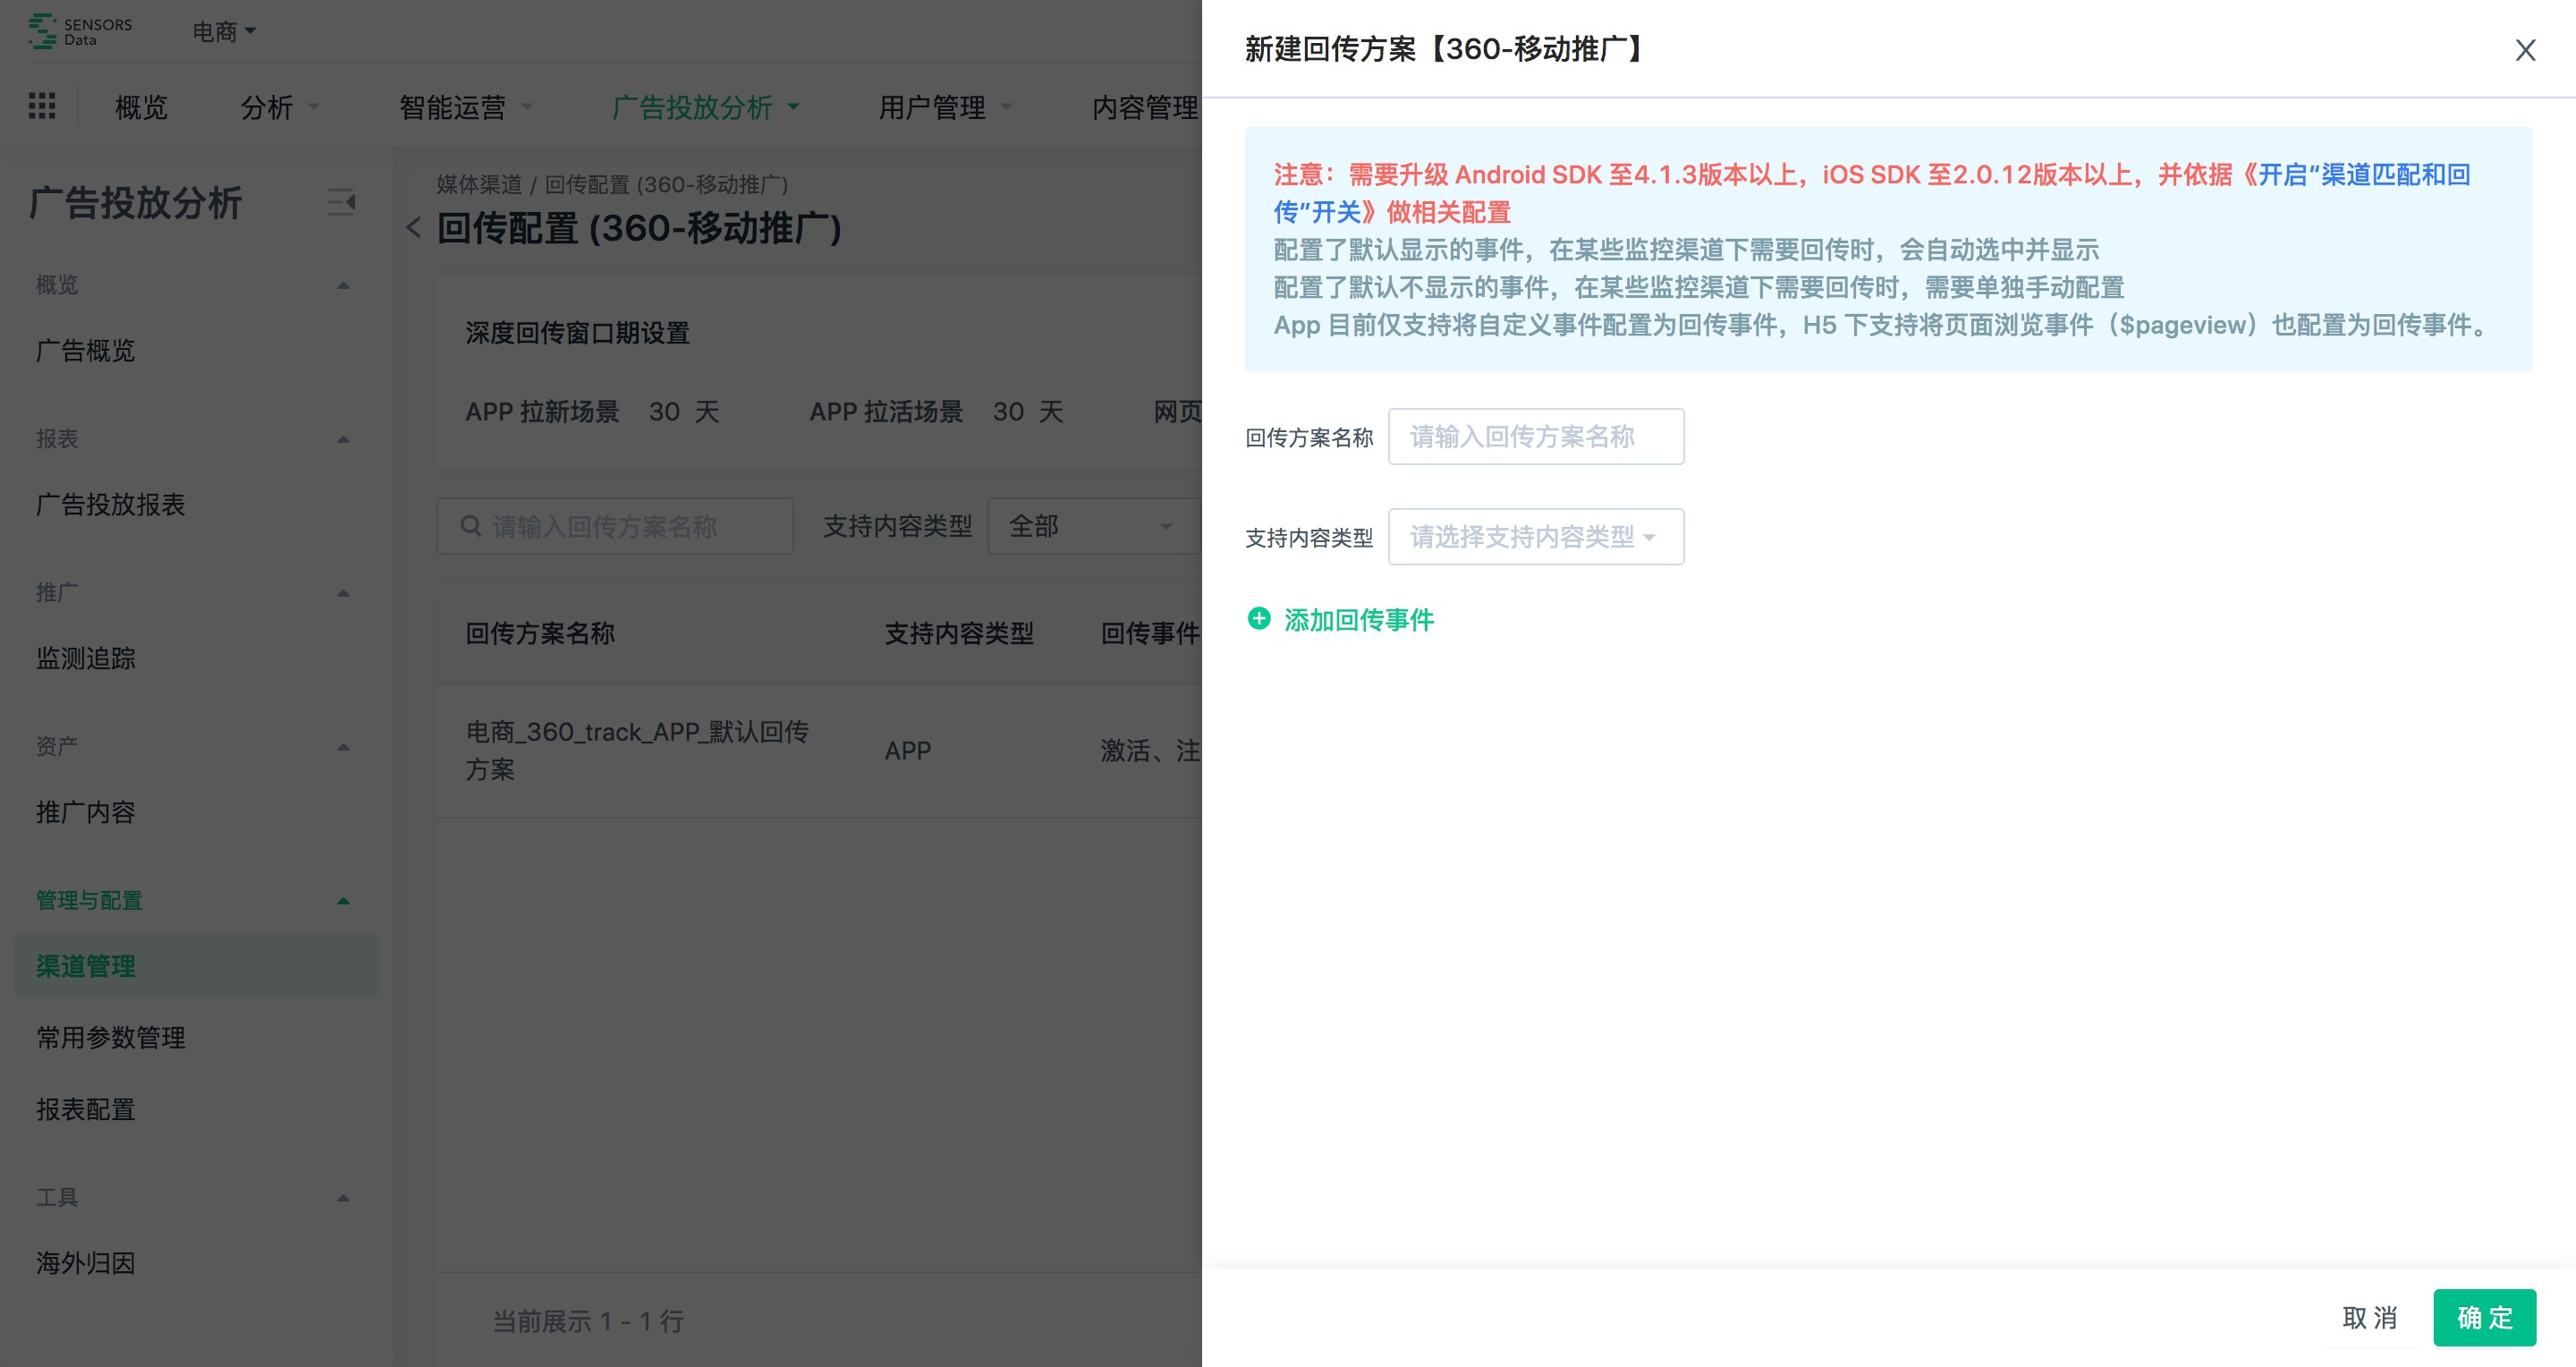
Task: Collapse the 资产 sidebar section
Action: coord(343,747)
